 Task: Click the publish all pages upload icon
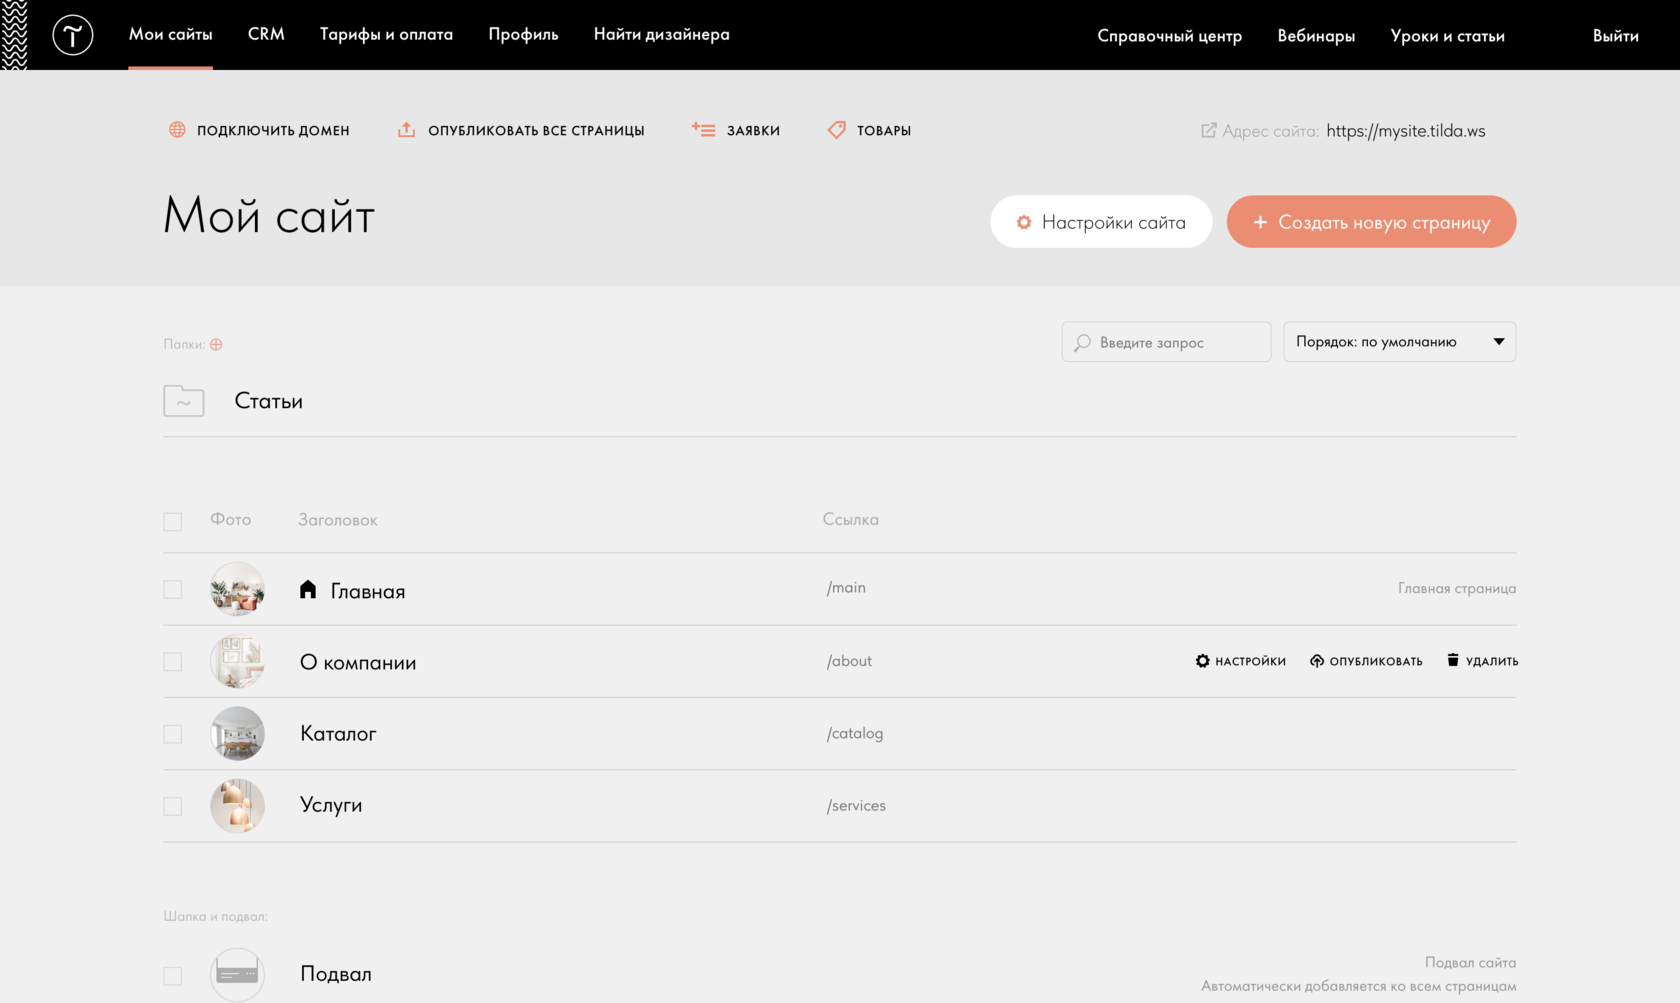click(406, 130)
